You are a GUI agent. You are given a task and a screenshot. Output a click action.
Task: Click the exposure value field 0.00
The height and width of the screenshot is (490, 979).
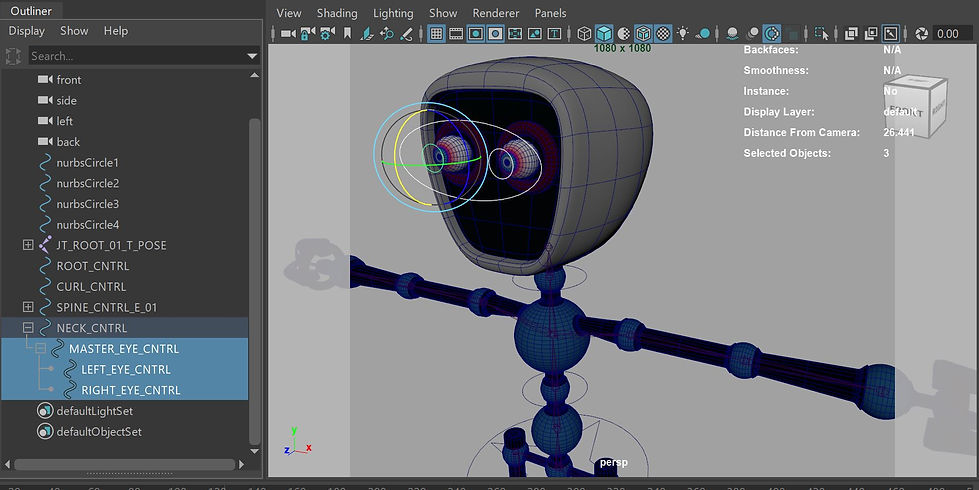(x=951, y=34)
